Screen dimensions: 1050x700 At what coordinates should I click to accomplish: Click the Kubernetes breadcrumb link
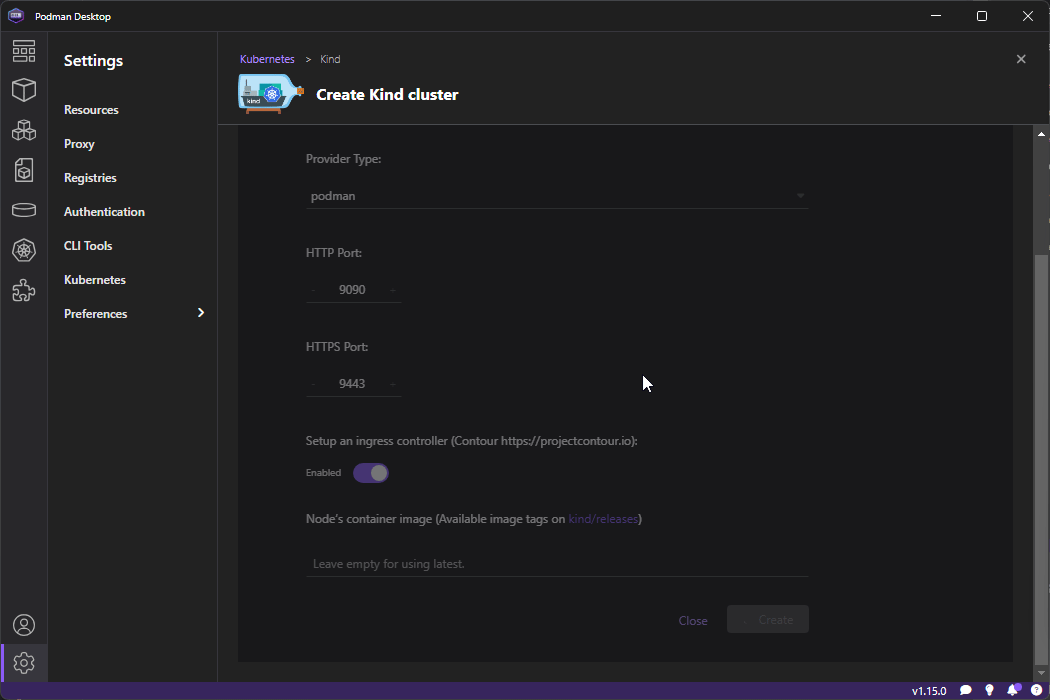267,59
